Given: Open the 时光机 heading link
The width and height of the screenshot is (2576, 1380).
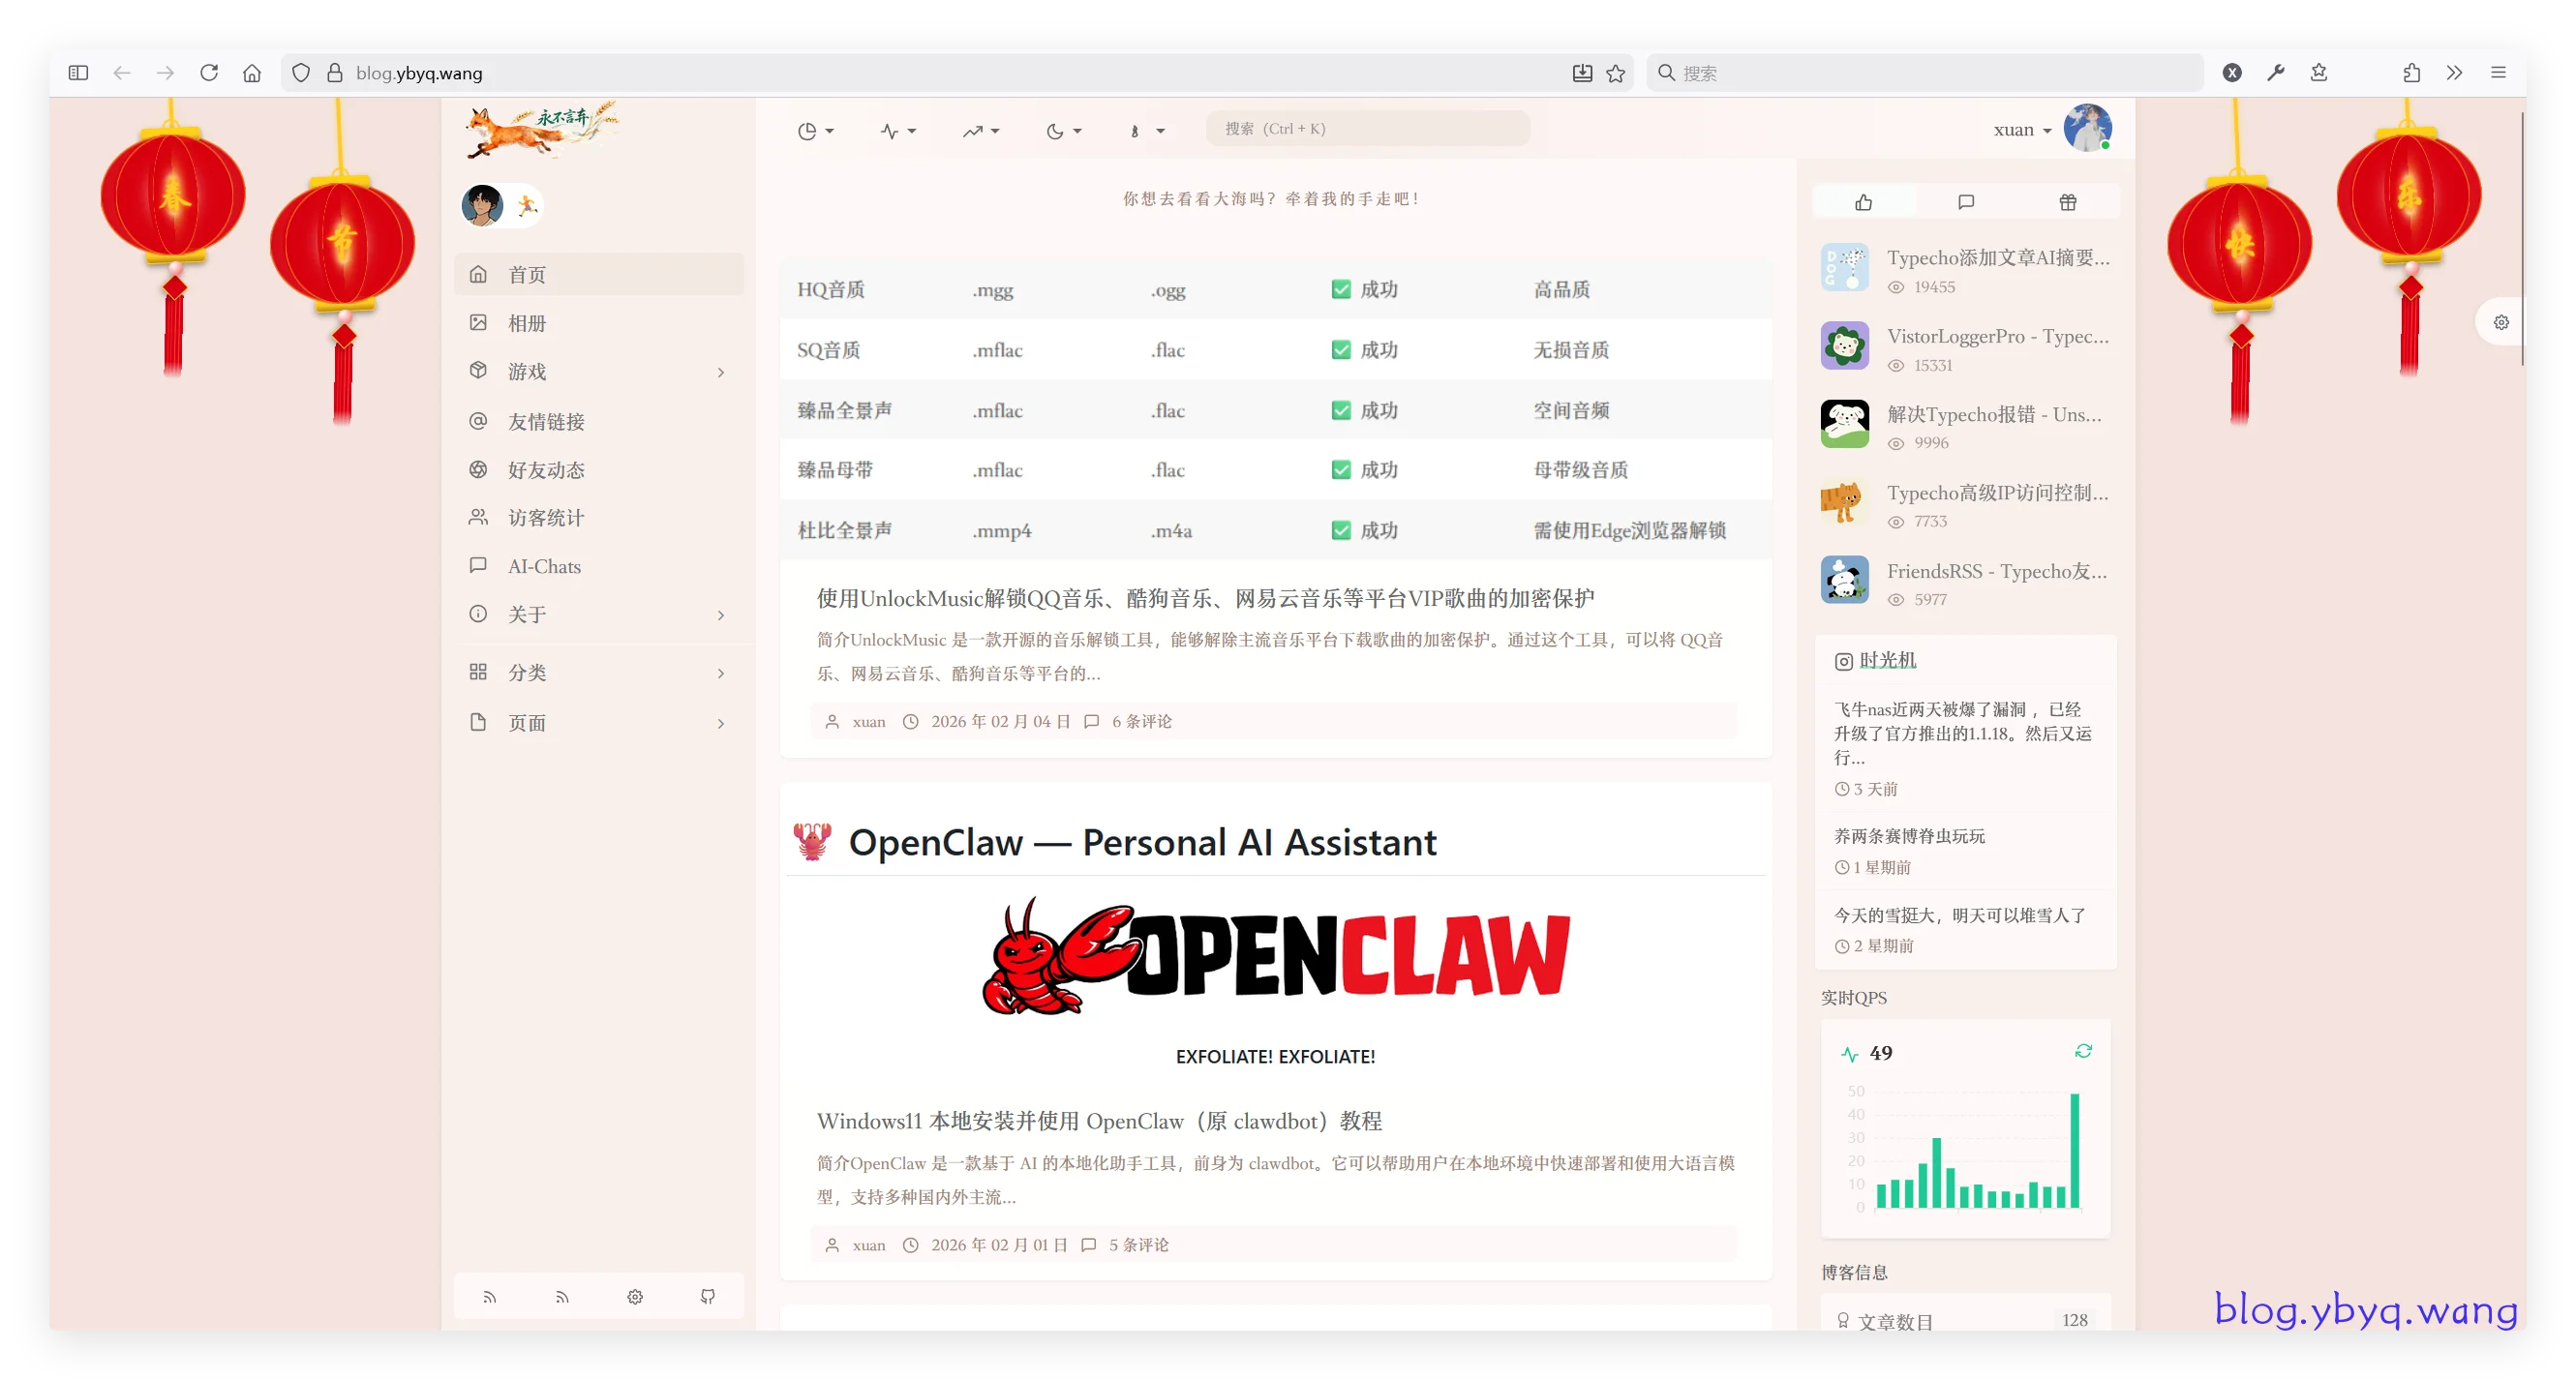Looking at the screenshot, I should (x=1887, y=660).
